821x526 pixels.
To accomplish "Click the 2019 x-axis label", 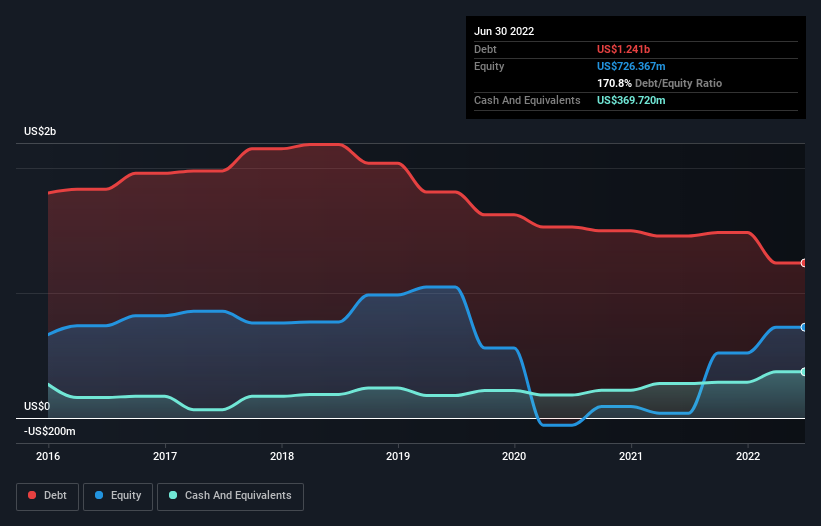I will pos(398,456).
